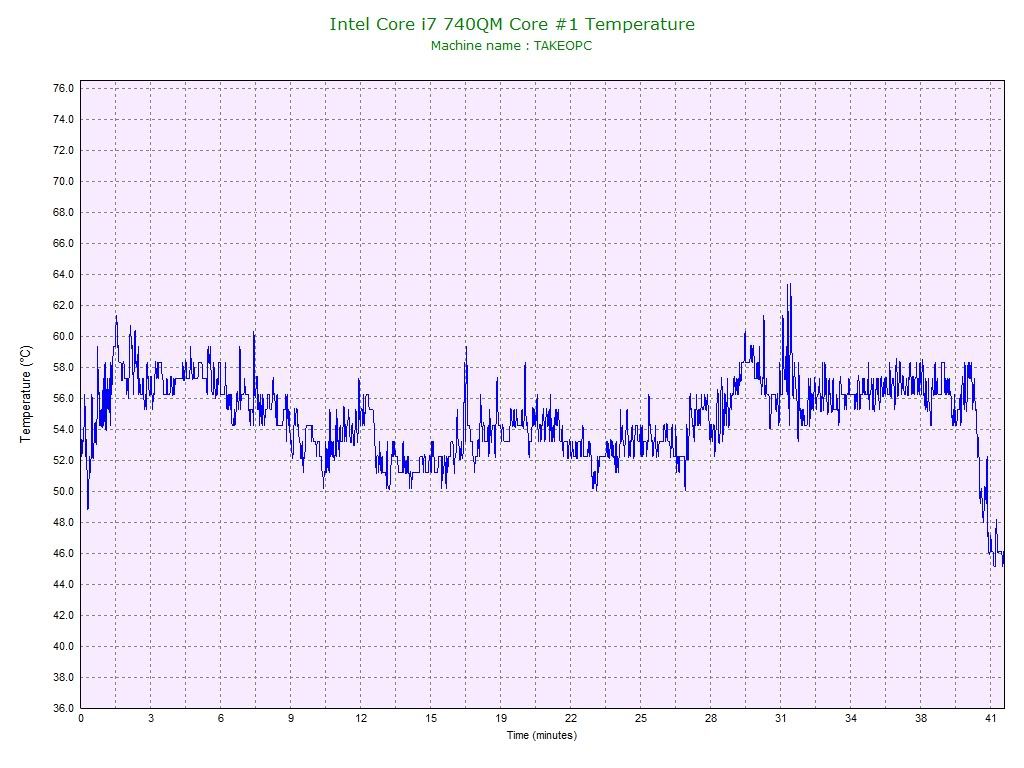Select the 46.0 temperature axis label
This screenshot has height=768, width=1024.
click(63, 554)
